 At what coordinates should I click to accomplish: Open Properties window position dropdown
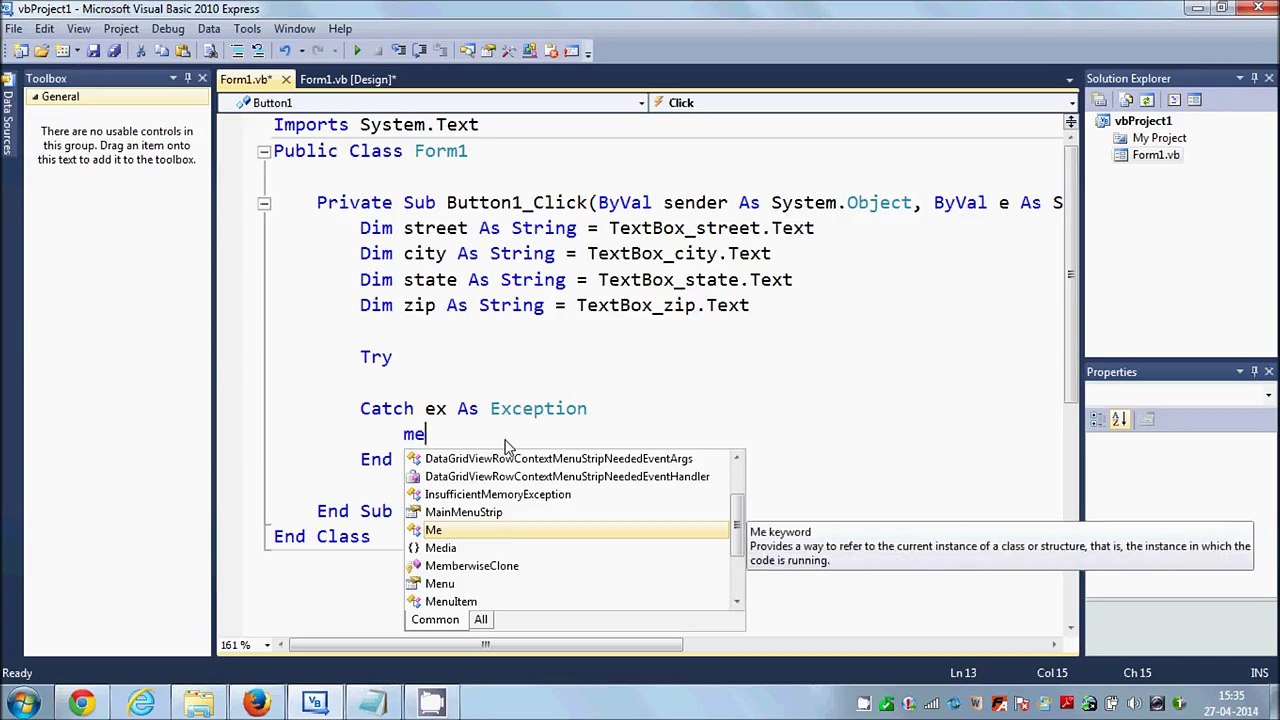point(1240,372)
